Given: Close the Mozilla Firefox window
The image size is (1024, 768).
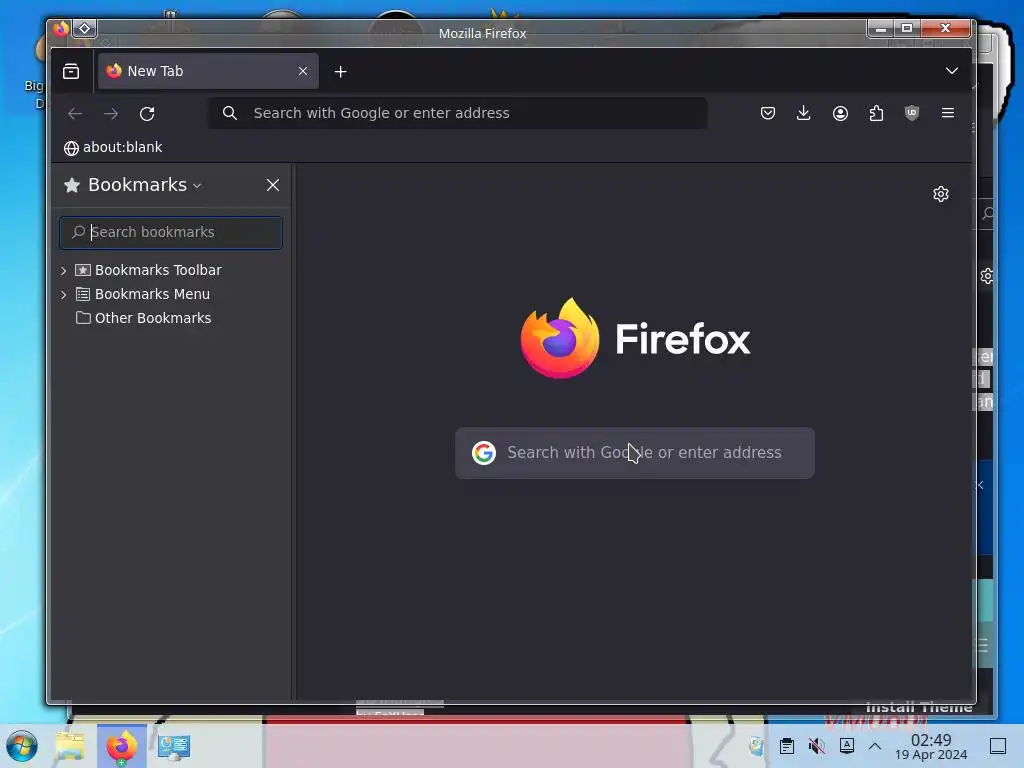Looking at the screenshot, I should tap(946, 29).
